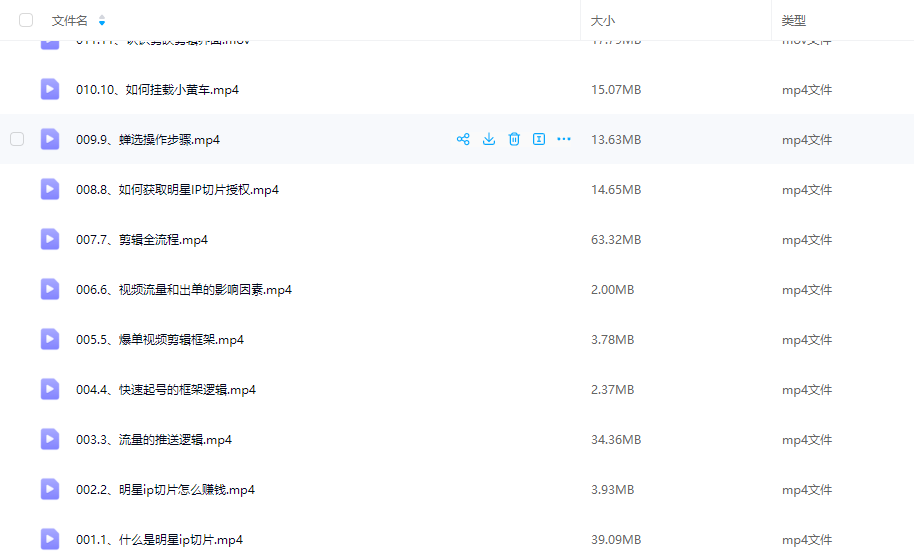Sort by 文件名 using the sort arrows
This screenshot has height=559, width=914.
coord(102,21)
